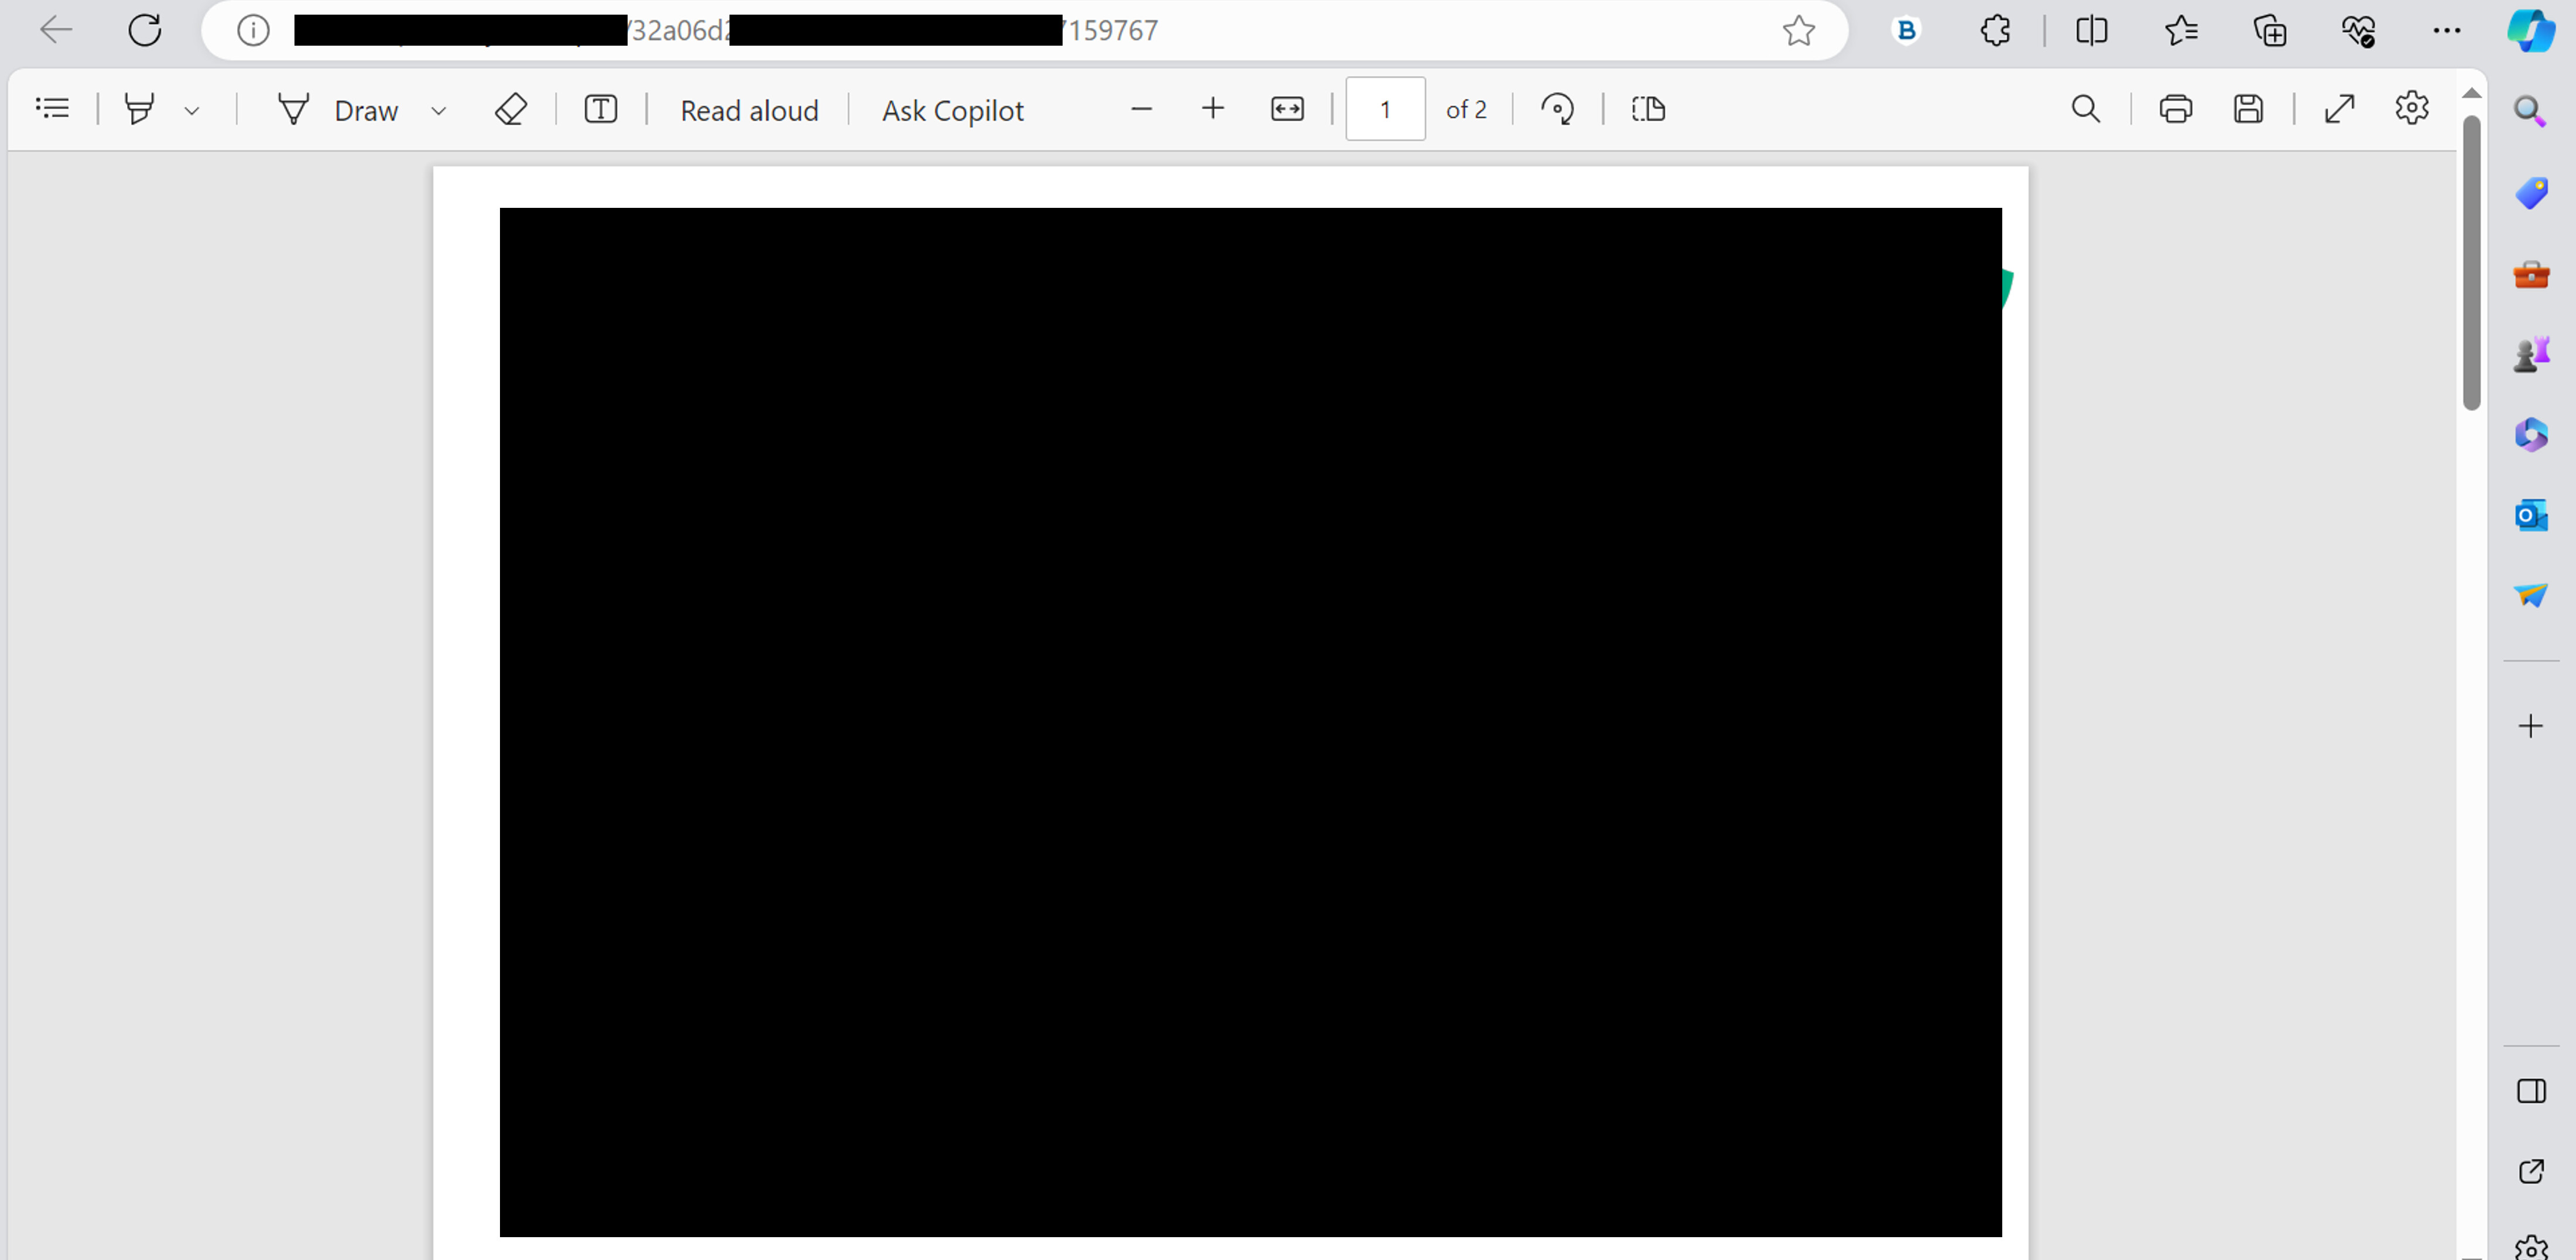Toggle the Draw annotation tool
This screenshot has width=2576, height=1260.
340,109
